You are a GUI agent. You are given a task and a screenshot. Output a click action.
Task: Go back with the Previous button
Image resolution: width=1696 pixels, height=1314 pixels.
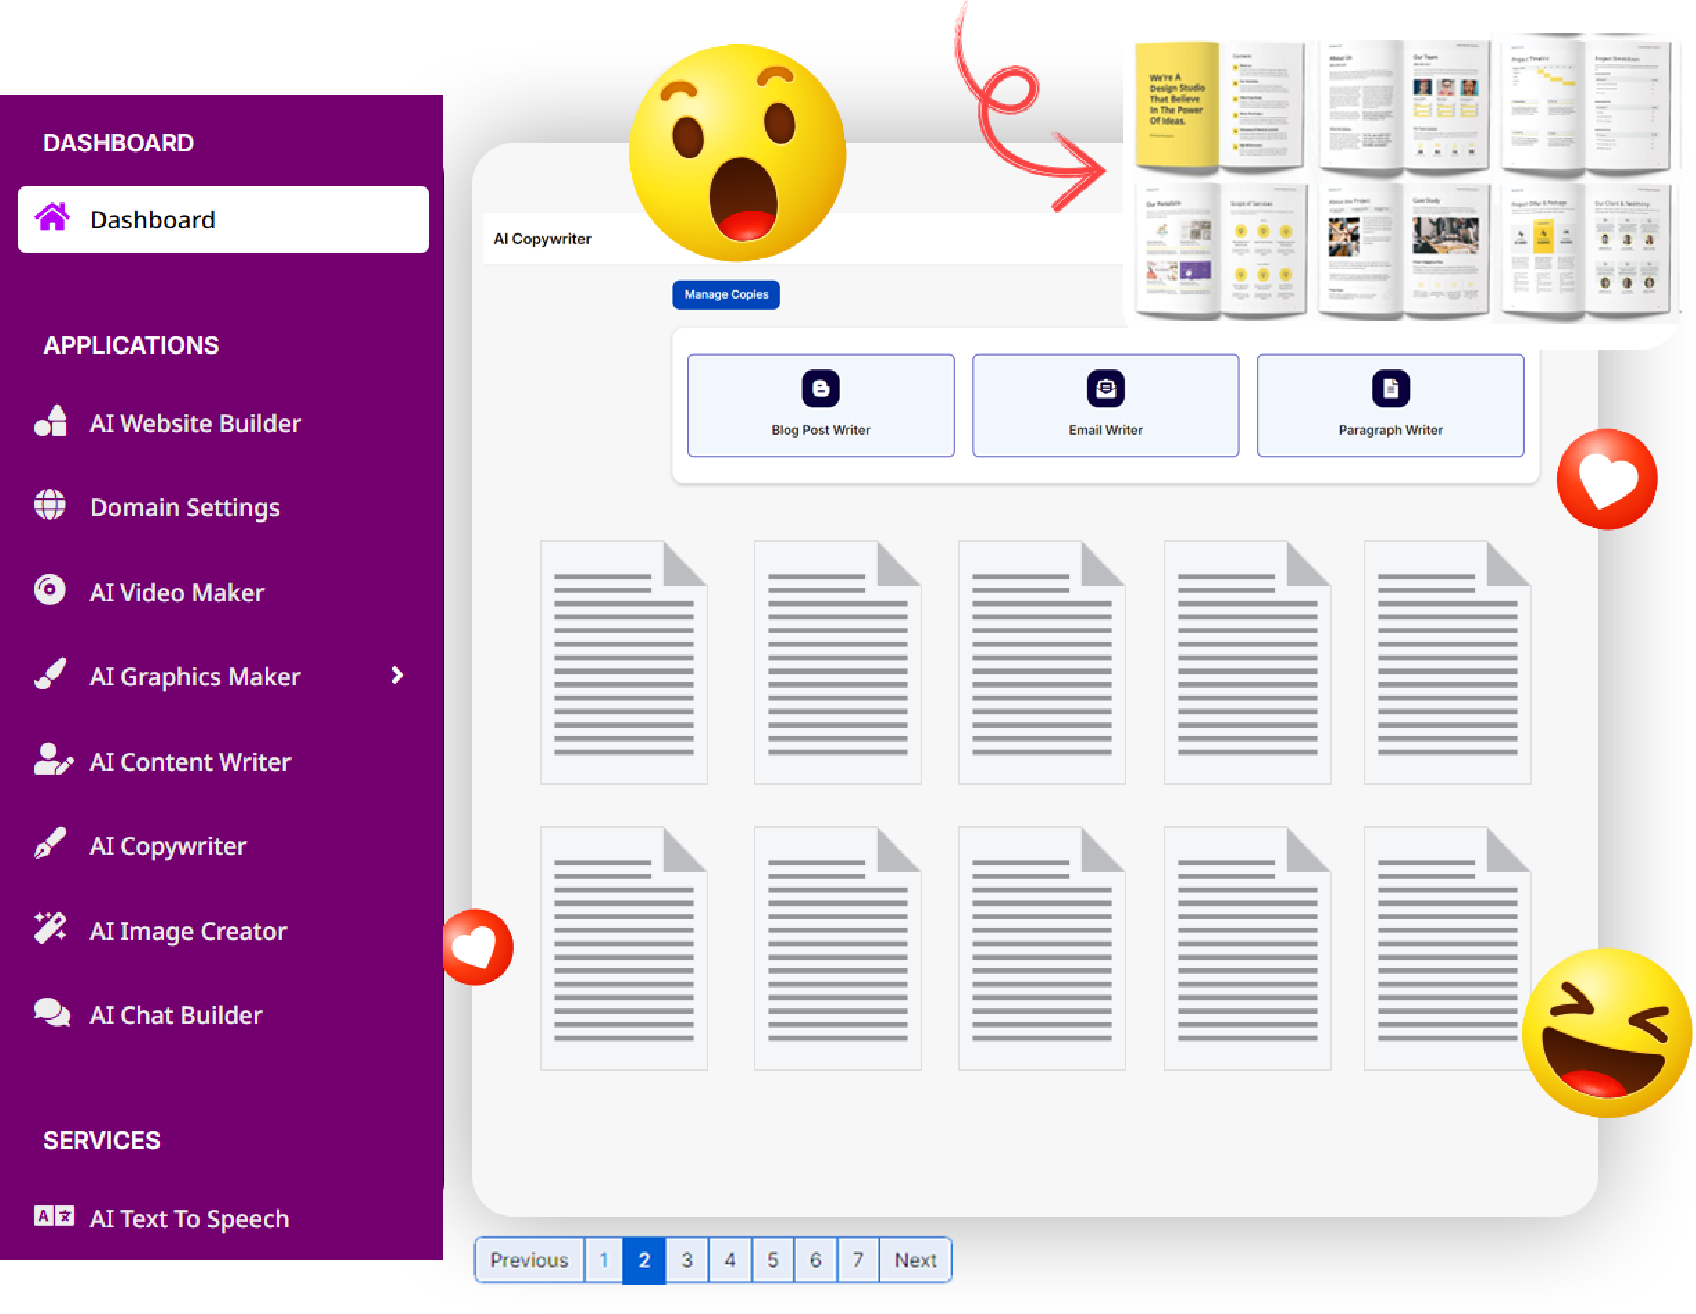coord(529,1260)
